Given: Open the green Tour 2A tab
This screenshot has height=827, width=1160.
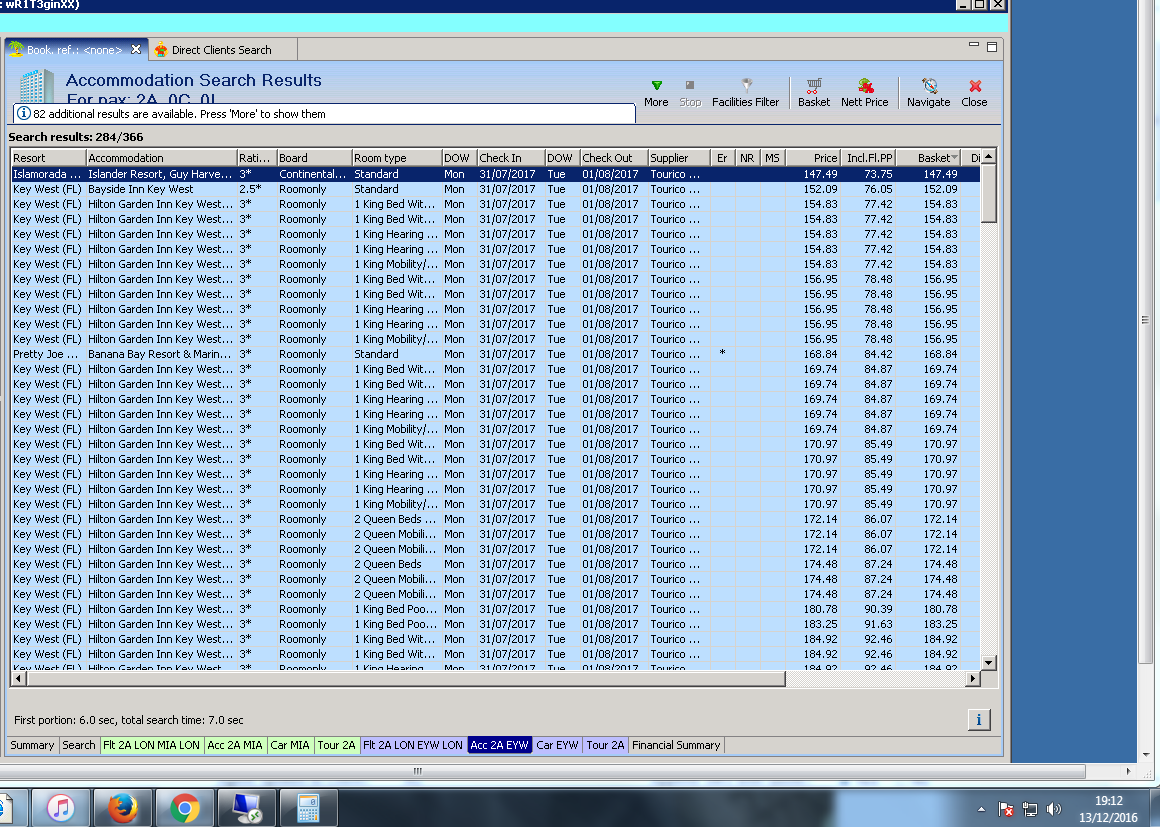Looking at the screenshot, I should pyautogui.click(x=337, y=745).
